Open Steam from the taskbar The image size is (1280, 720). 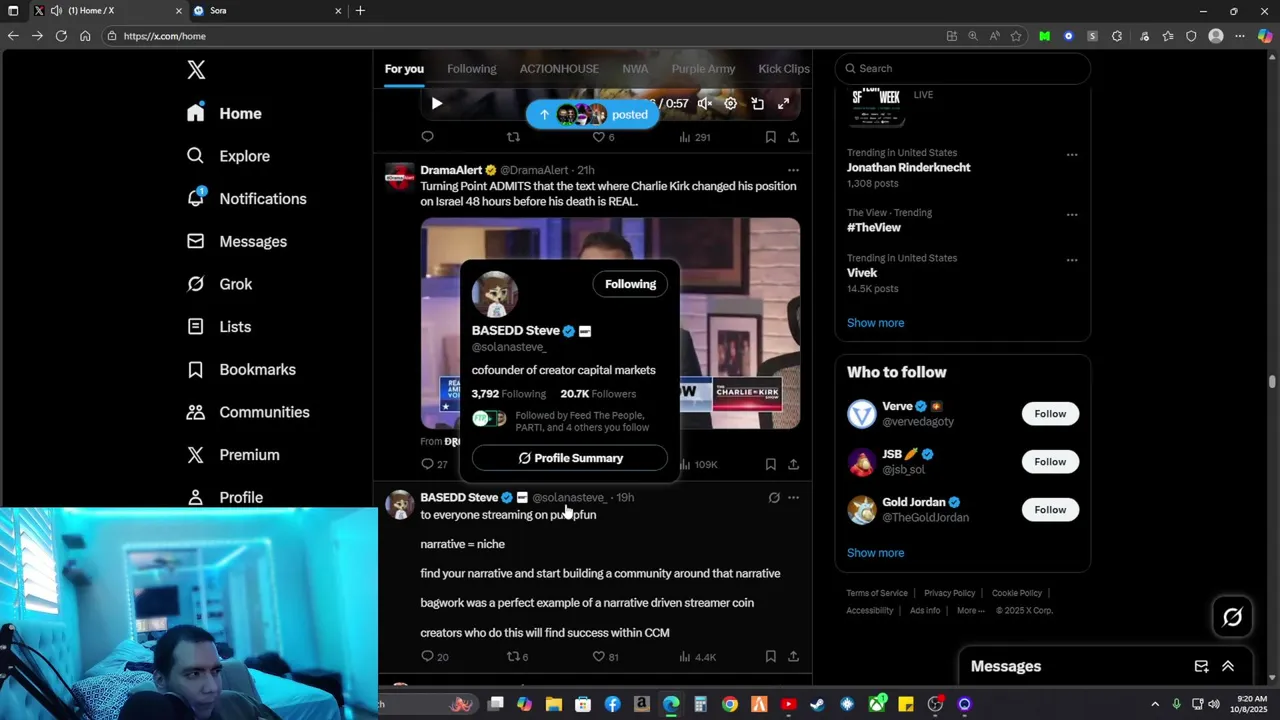click(x=817, y=704)
